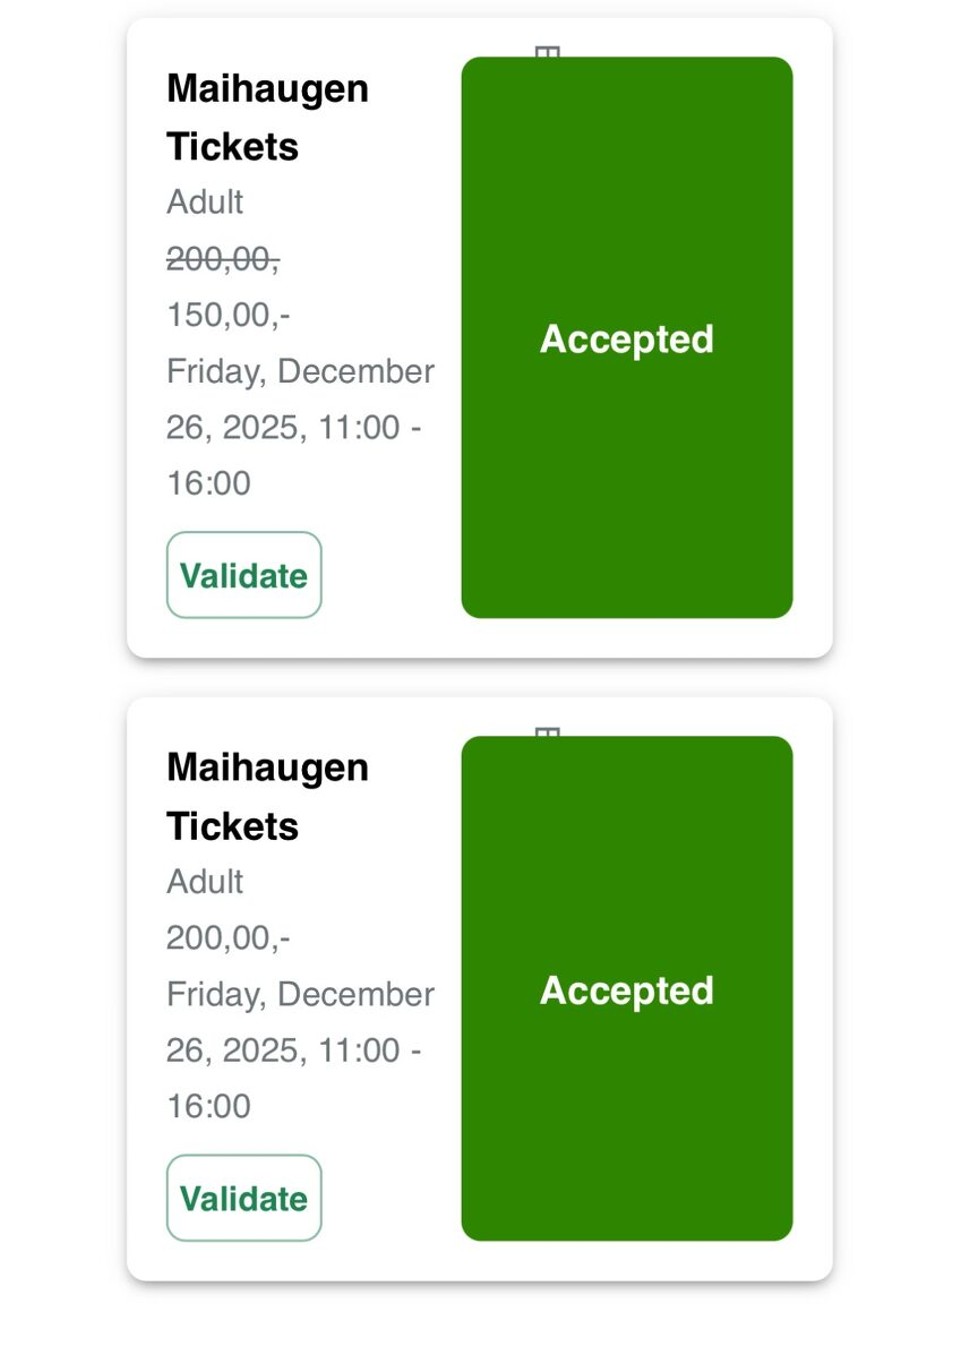Click the 16:00 end time on first ticket
960x1358 pixels.
(x=209, y=483)
